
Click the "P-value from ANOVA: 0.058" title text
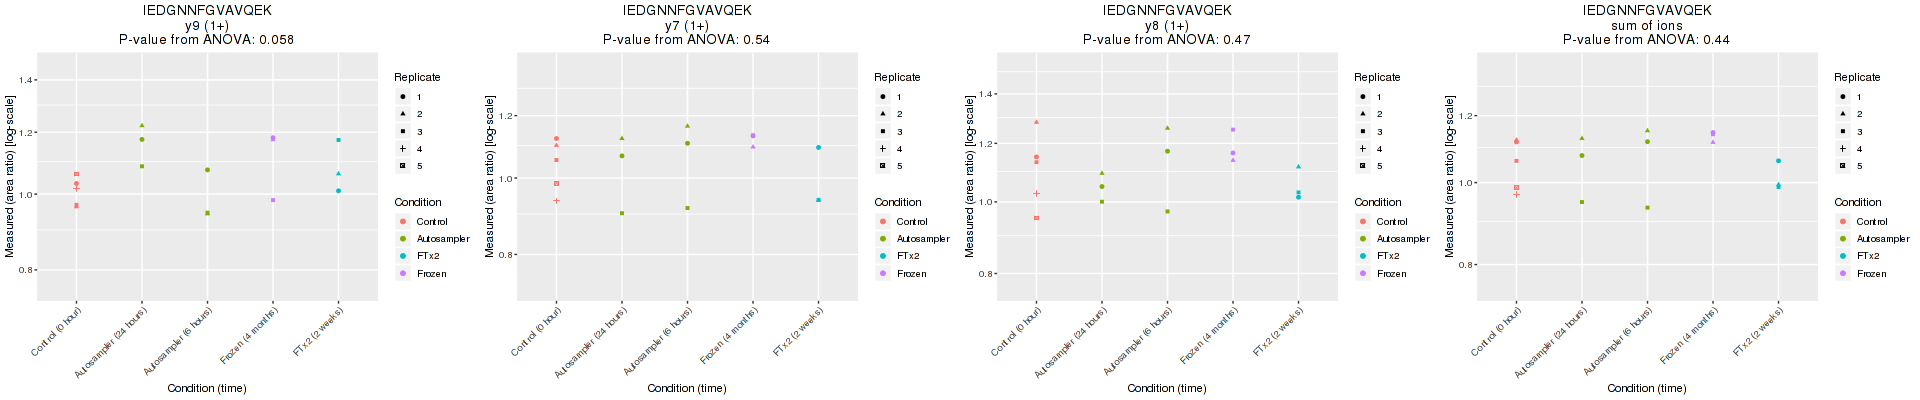tap(206, 40)
